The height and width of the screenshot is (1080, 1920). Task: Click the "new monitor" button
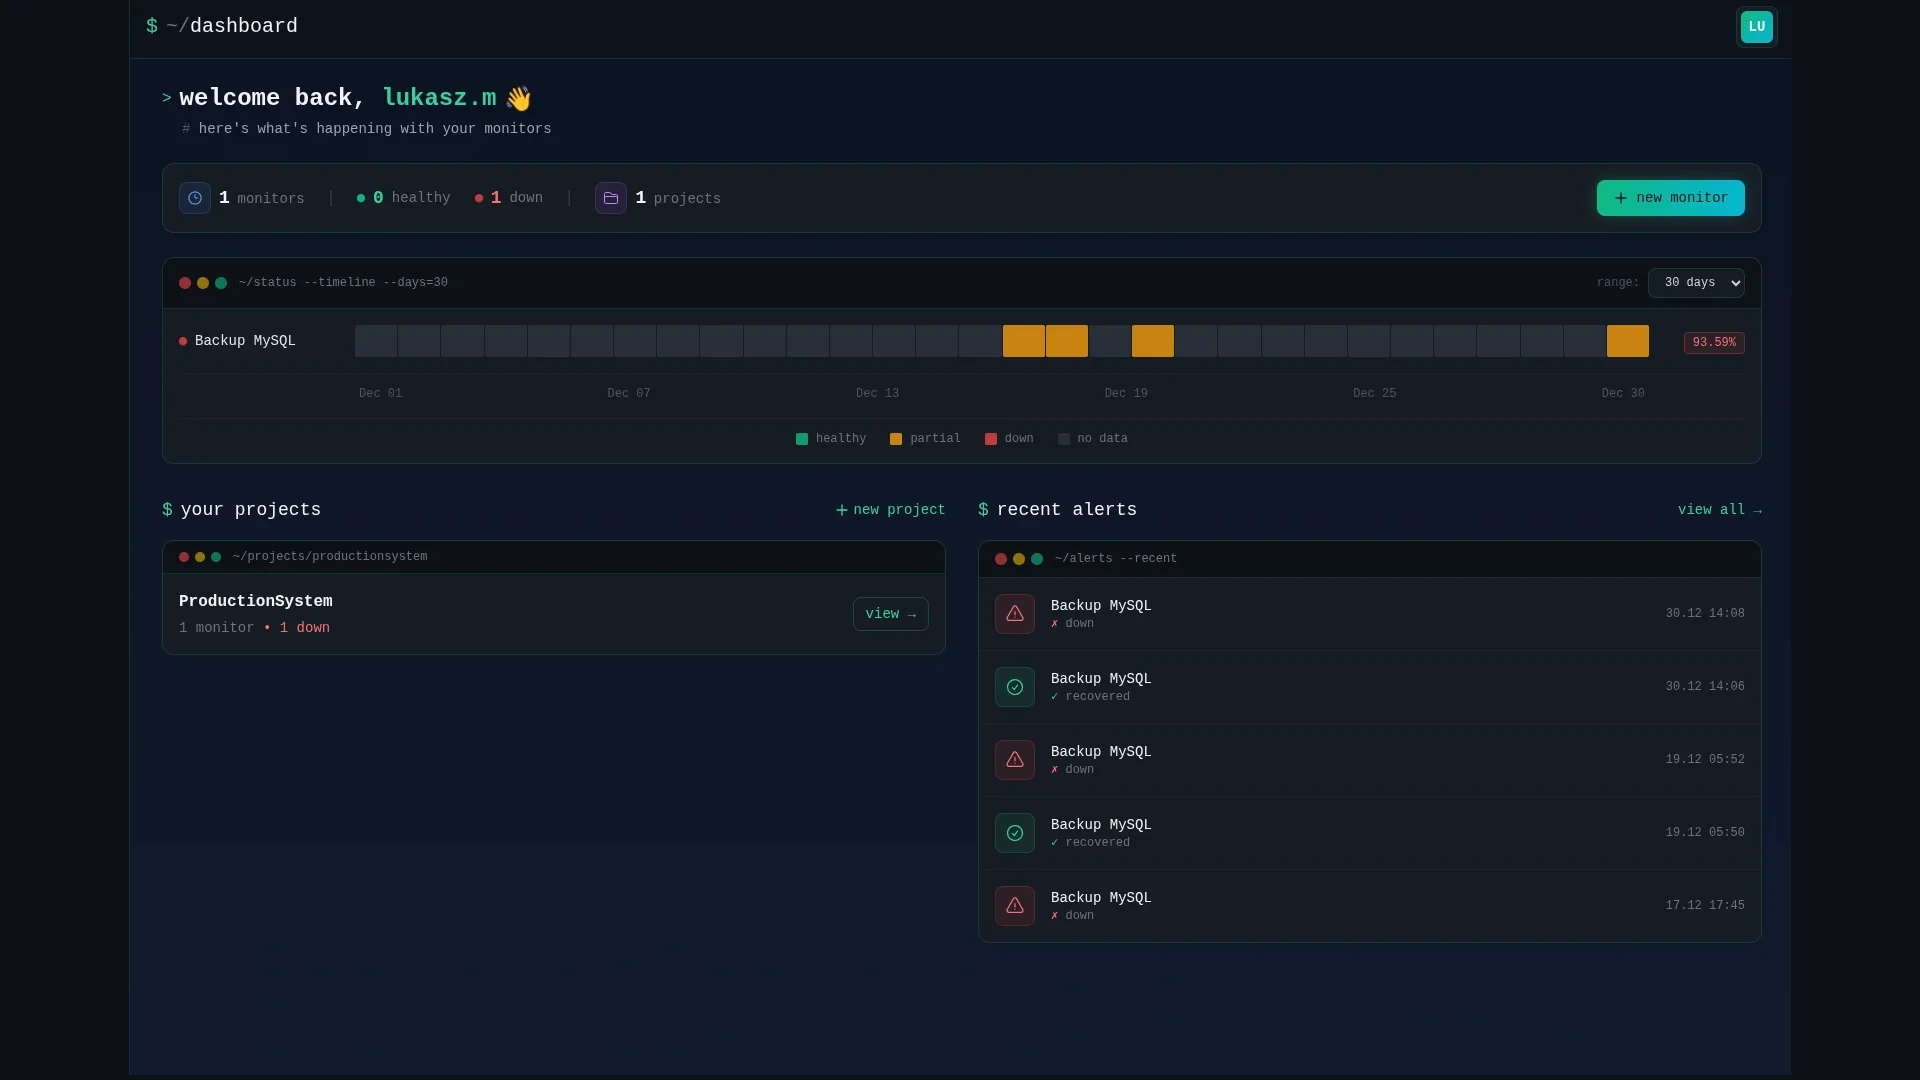coord(1669,198)
